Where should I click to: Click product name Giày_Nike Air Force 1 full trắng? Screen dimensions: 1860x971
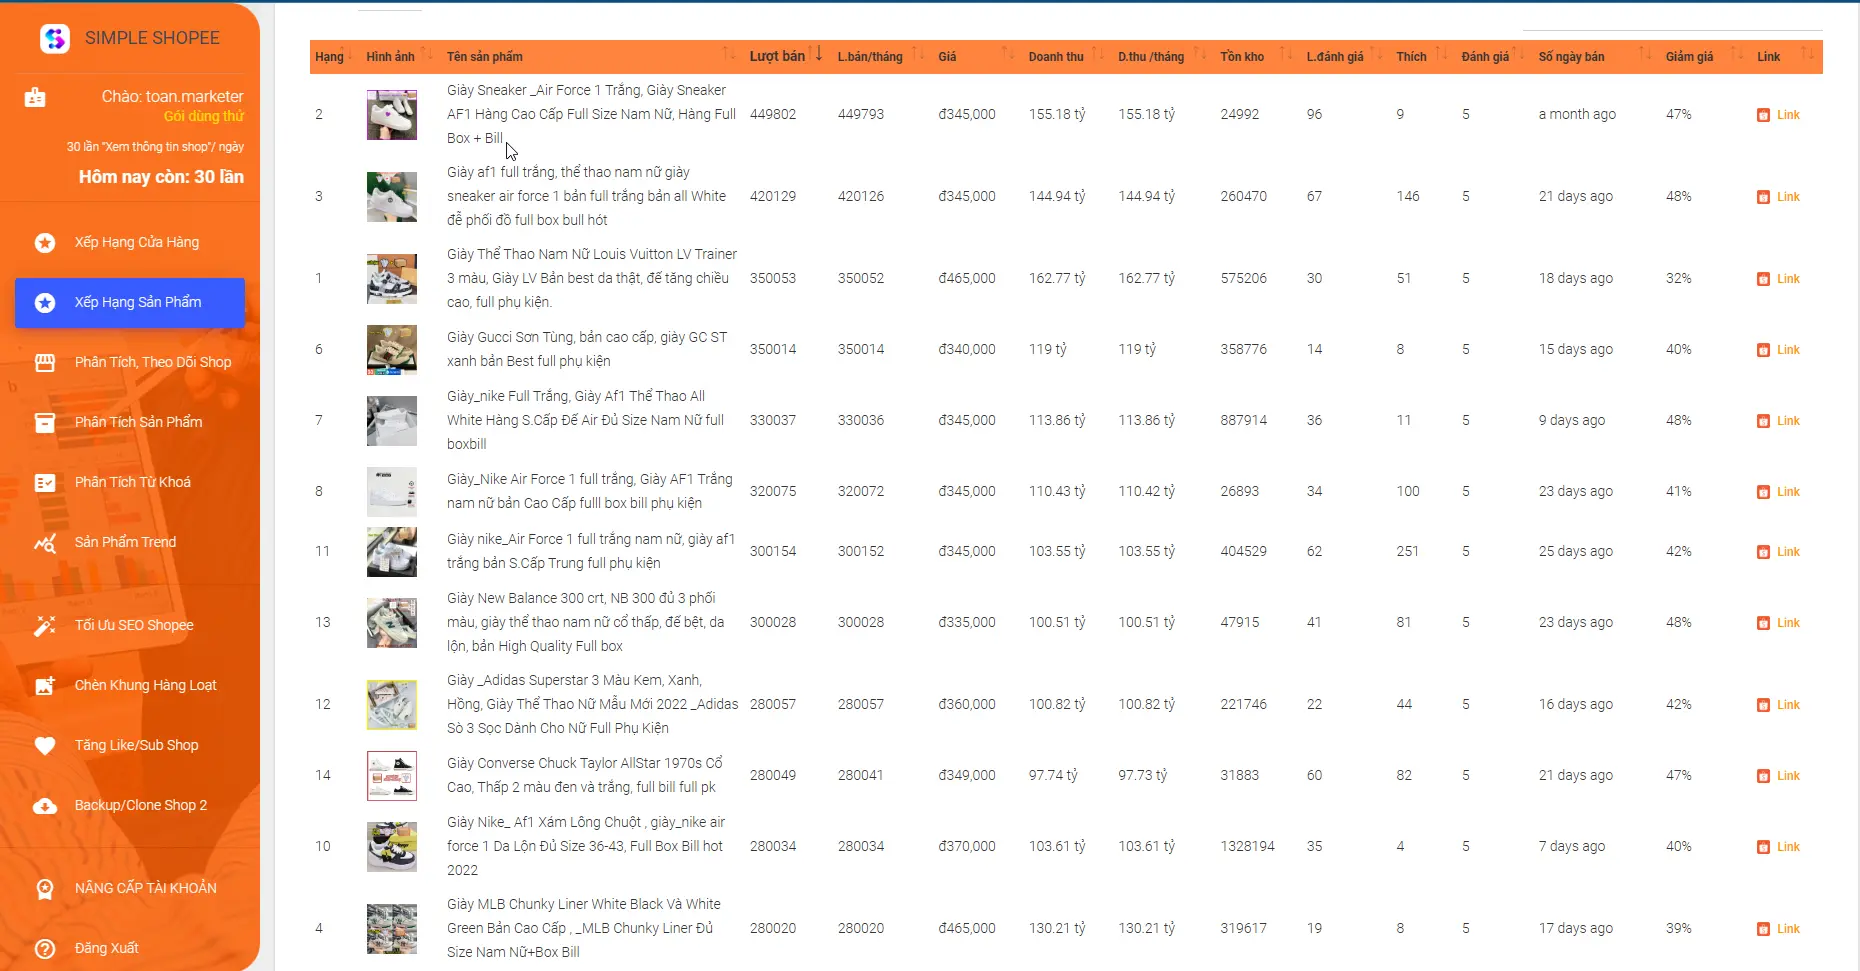pos(590,491)
